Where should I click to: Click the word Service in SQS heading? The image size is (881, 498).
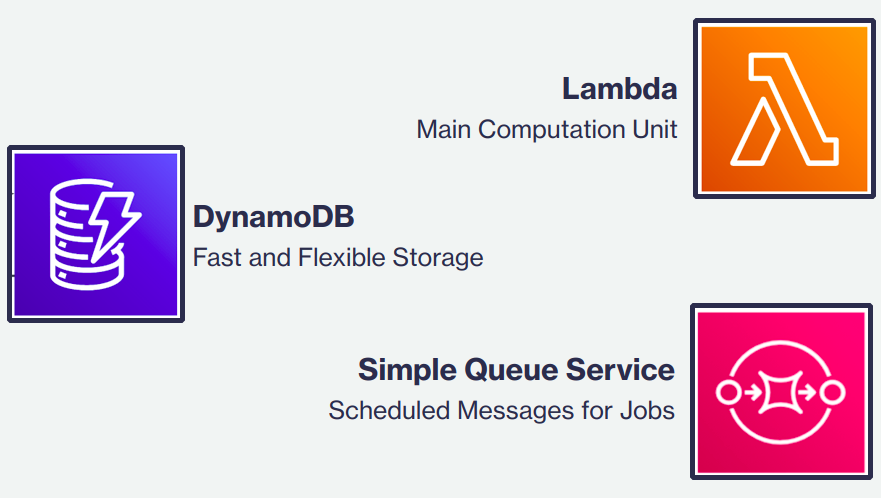click(620, 370)
